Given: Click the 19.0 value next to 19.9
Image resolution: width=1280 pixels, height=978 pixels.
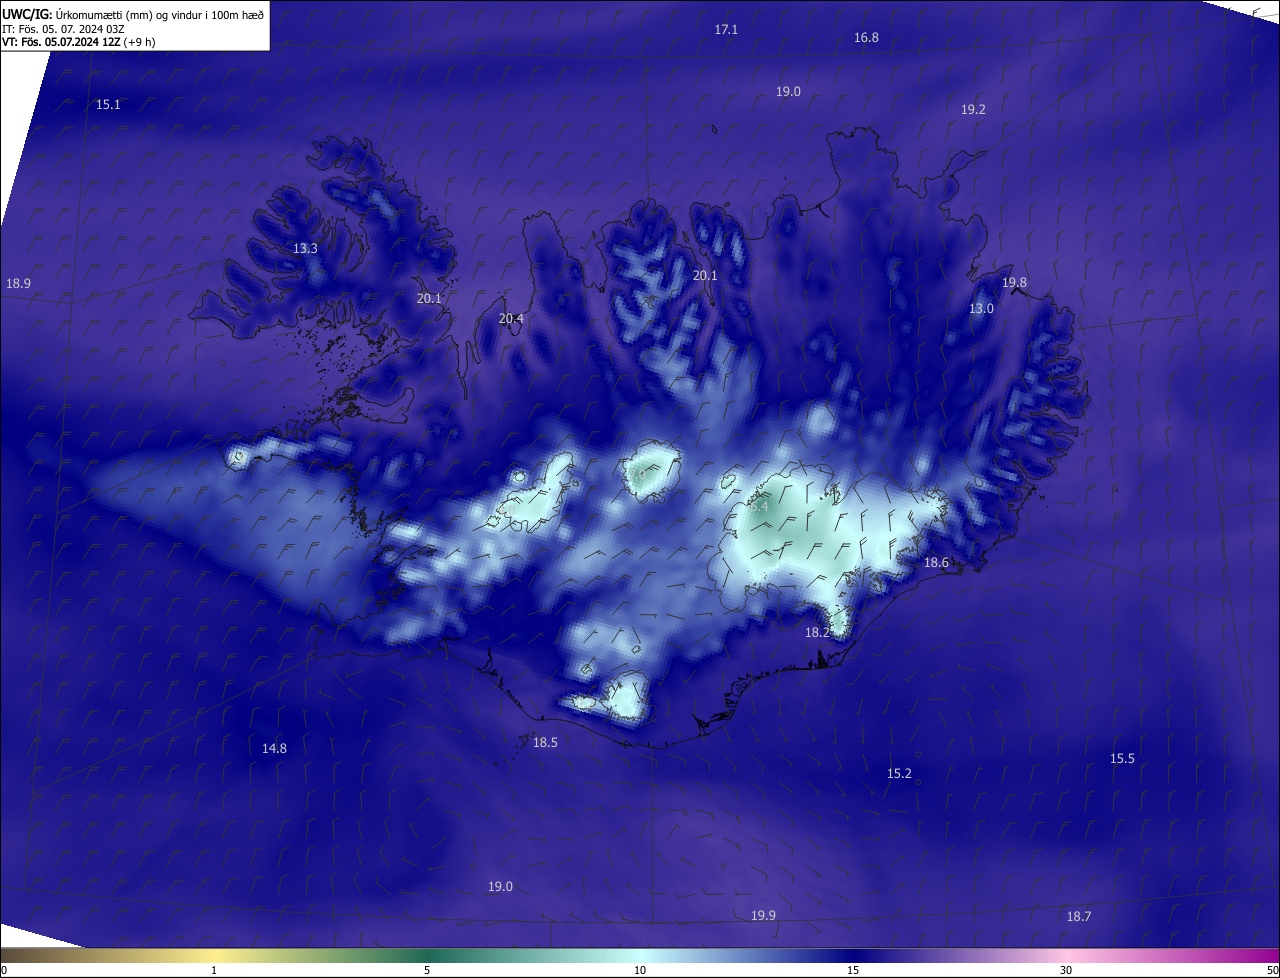Looking at the screenshot, I should [500, 886].
